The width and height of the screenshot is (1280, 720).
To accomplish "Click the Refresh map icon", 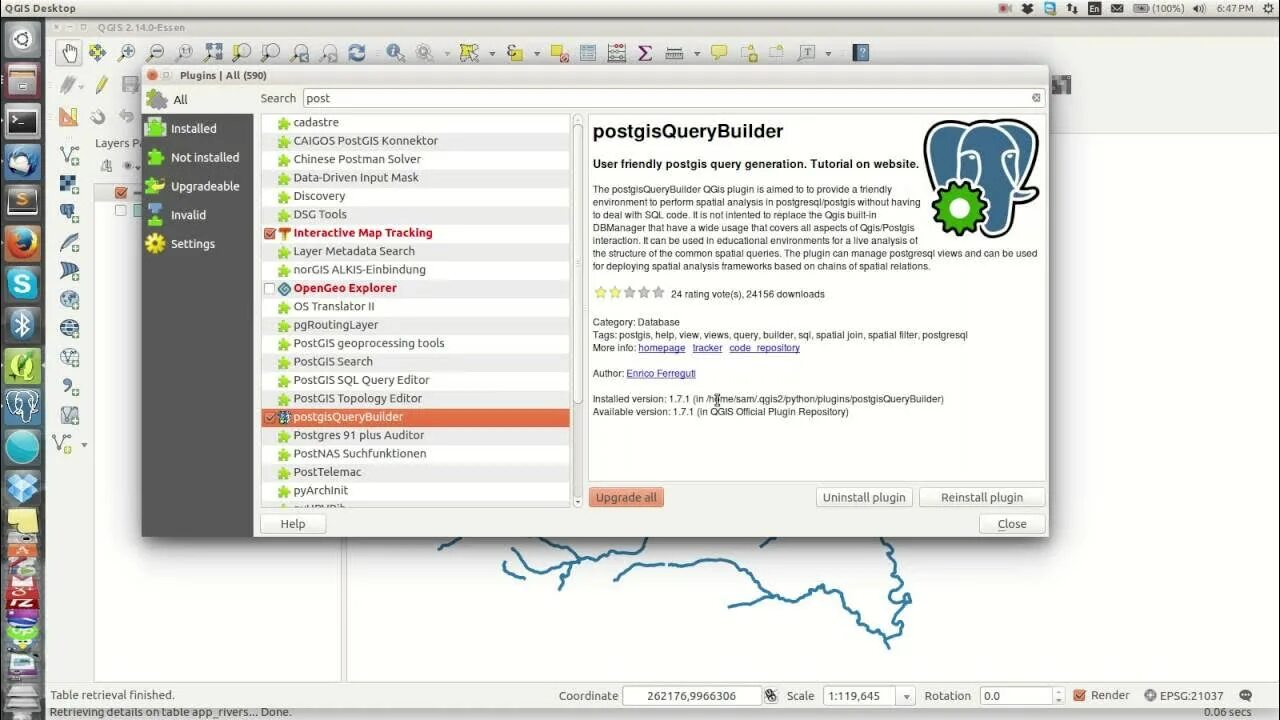I will [357, 53].
